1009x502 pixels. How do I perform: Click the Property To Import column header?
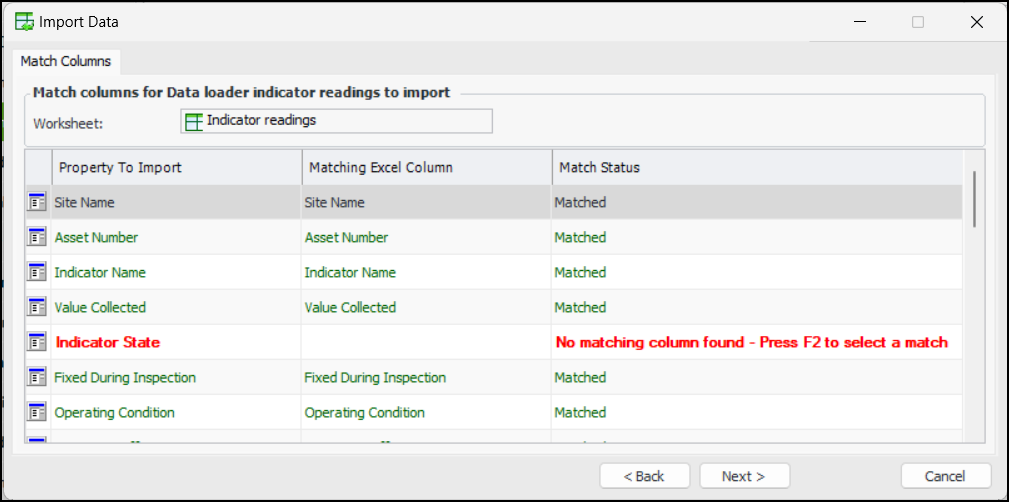(x=176, y=167)
